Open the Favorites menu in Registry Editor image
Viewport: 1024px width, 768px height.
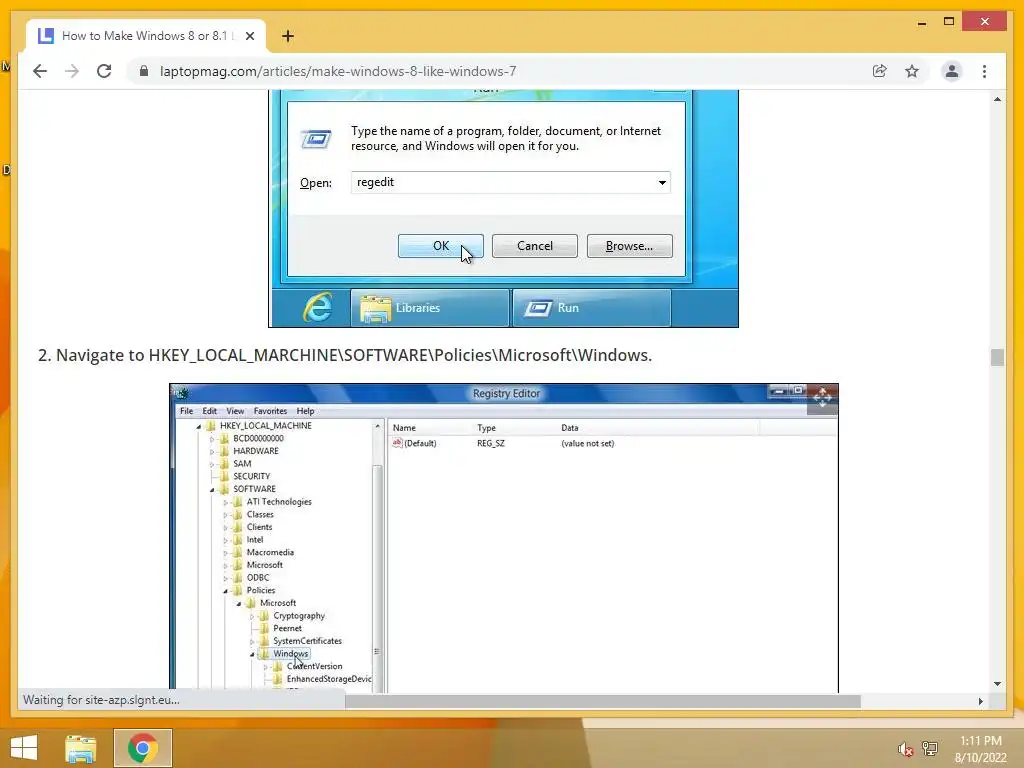coord(270,411)
